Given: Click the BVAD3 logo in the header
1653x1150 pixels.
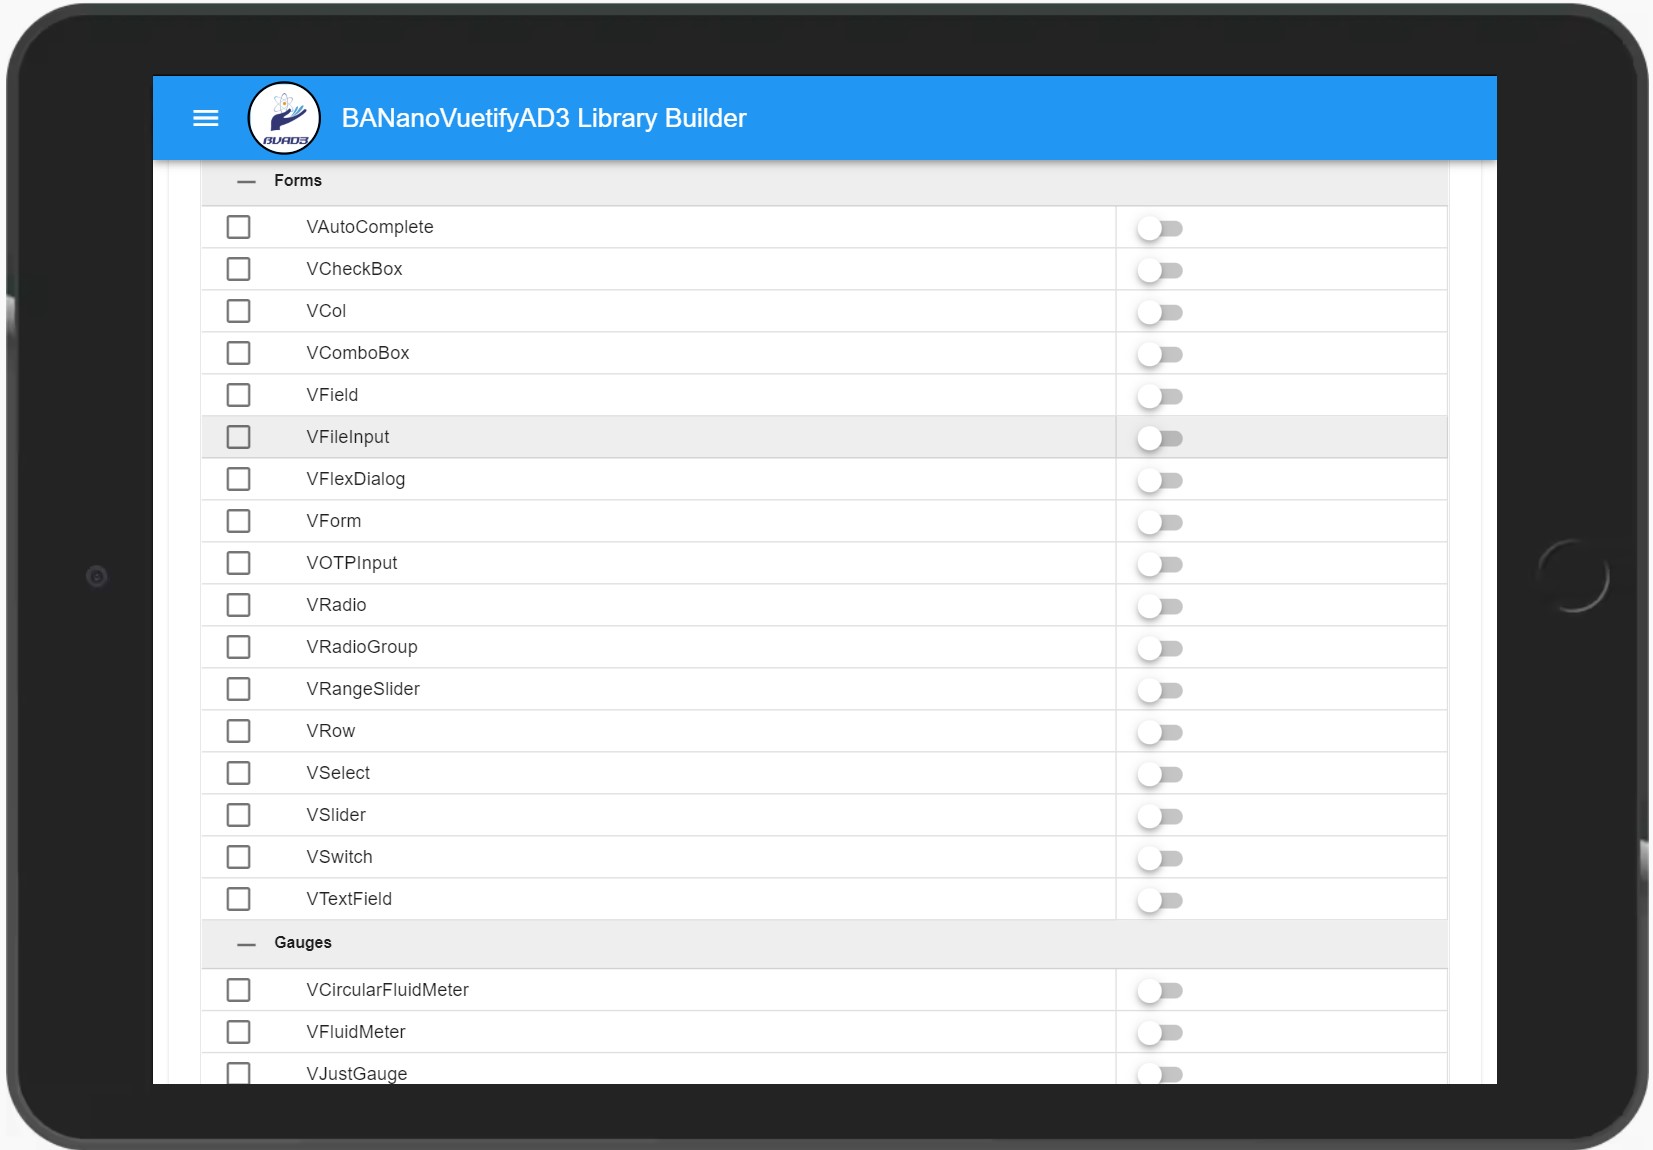Looking at the screenshot, I should 284,117.
